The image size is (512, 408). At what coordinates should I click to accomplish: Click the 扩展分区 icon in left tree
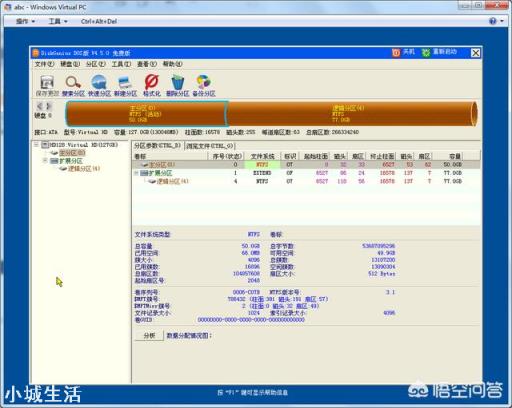54,161
